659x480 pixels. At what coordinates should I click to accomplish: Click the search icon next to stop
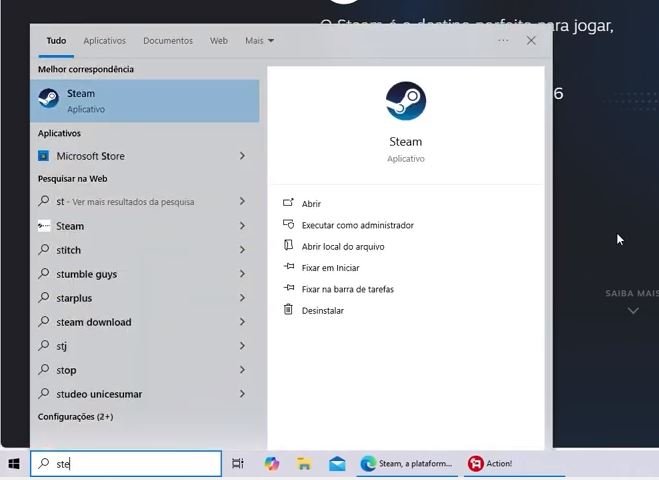pyautogui.click(x=44, y=369)
